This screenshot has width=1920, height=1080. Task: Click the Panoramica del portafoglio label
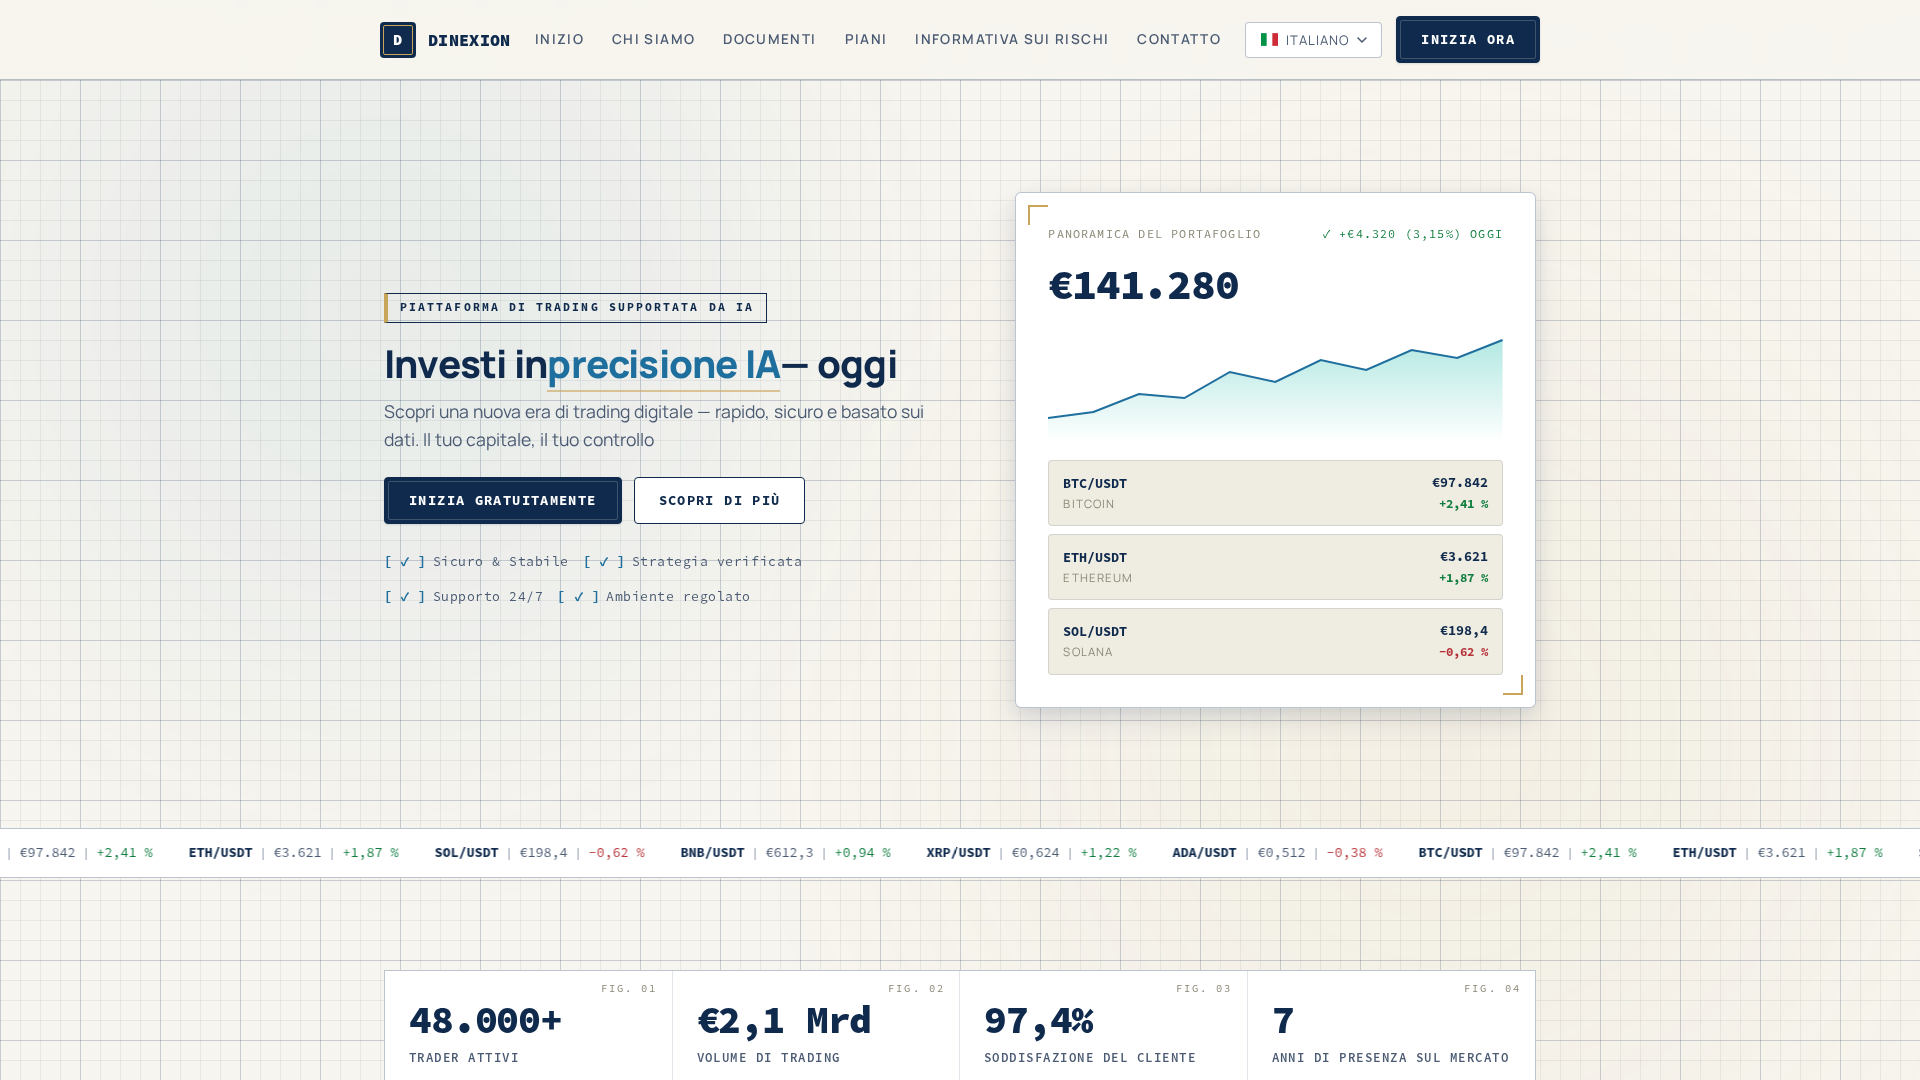[1154, 234]
